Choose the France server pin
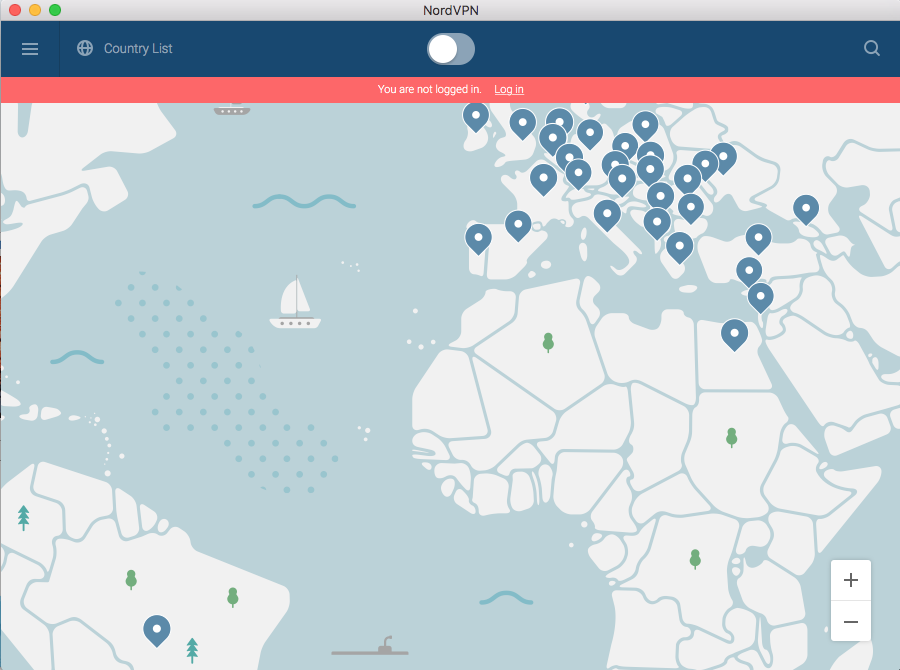Viewport: 900px width, 670px height. [x=543, y=178]
